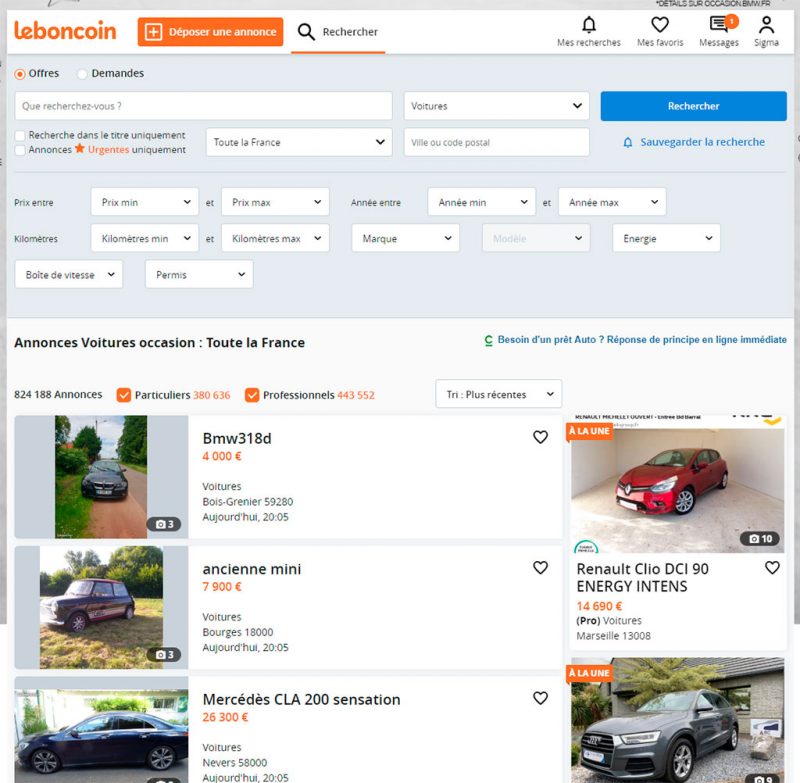Screen dimensions: 800x783
Task: Click the 824 188 Annonces count
Action: (58, 394)
